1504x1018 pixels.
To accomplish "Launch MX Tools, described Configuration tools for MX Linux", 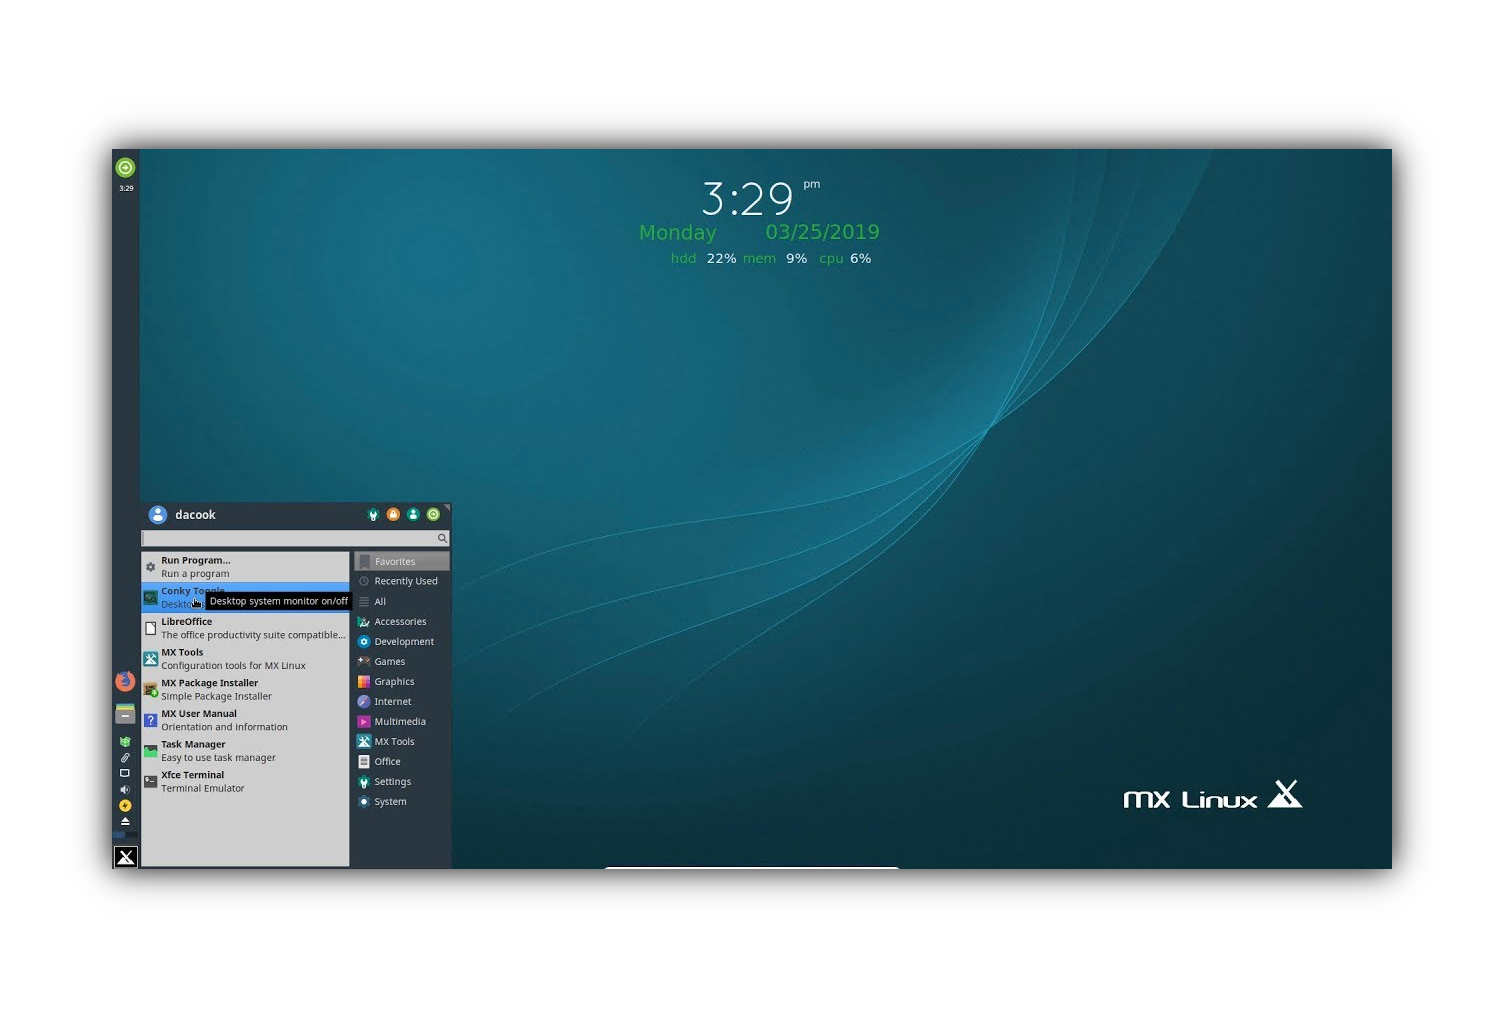I will 245,659.
